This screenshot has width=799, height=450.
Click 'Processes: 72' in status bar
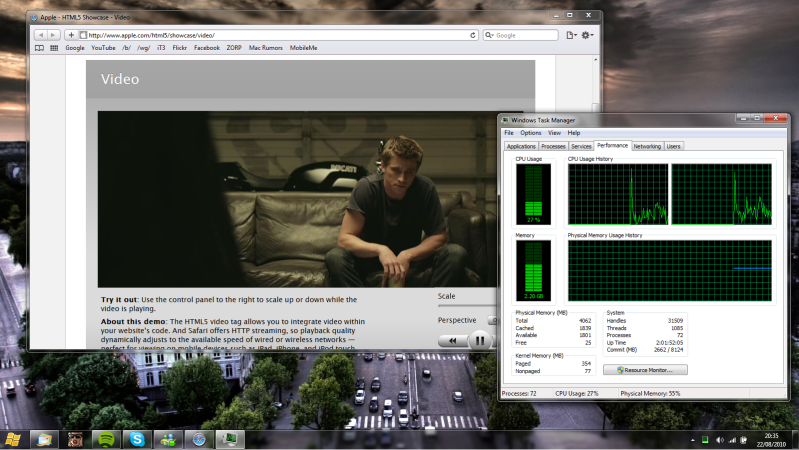[519, 393]
